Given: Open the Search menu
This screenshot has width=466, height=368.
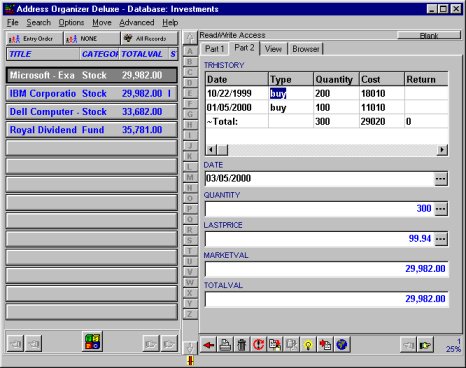Looking at the screenshot, I should click(x=39, y=23).
